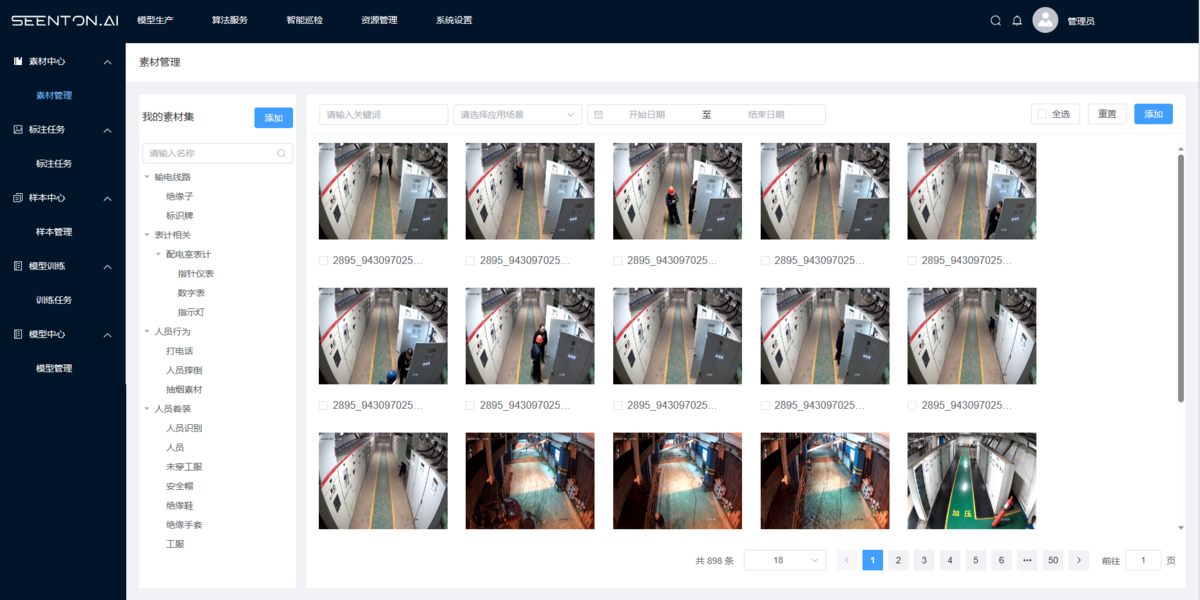
Task: Go to page 6
Action: pos(1001,560)
